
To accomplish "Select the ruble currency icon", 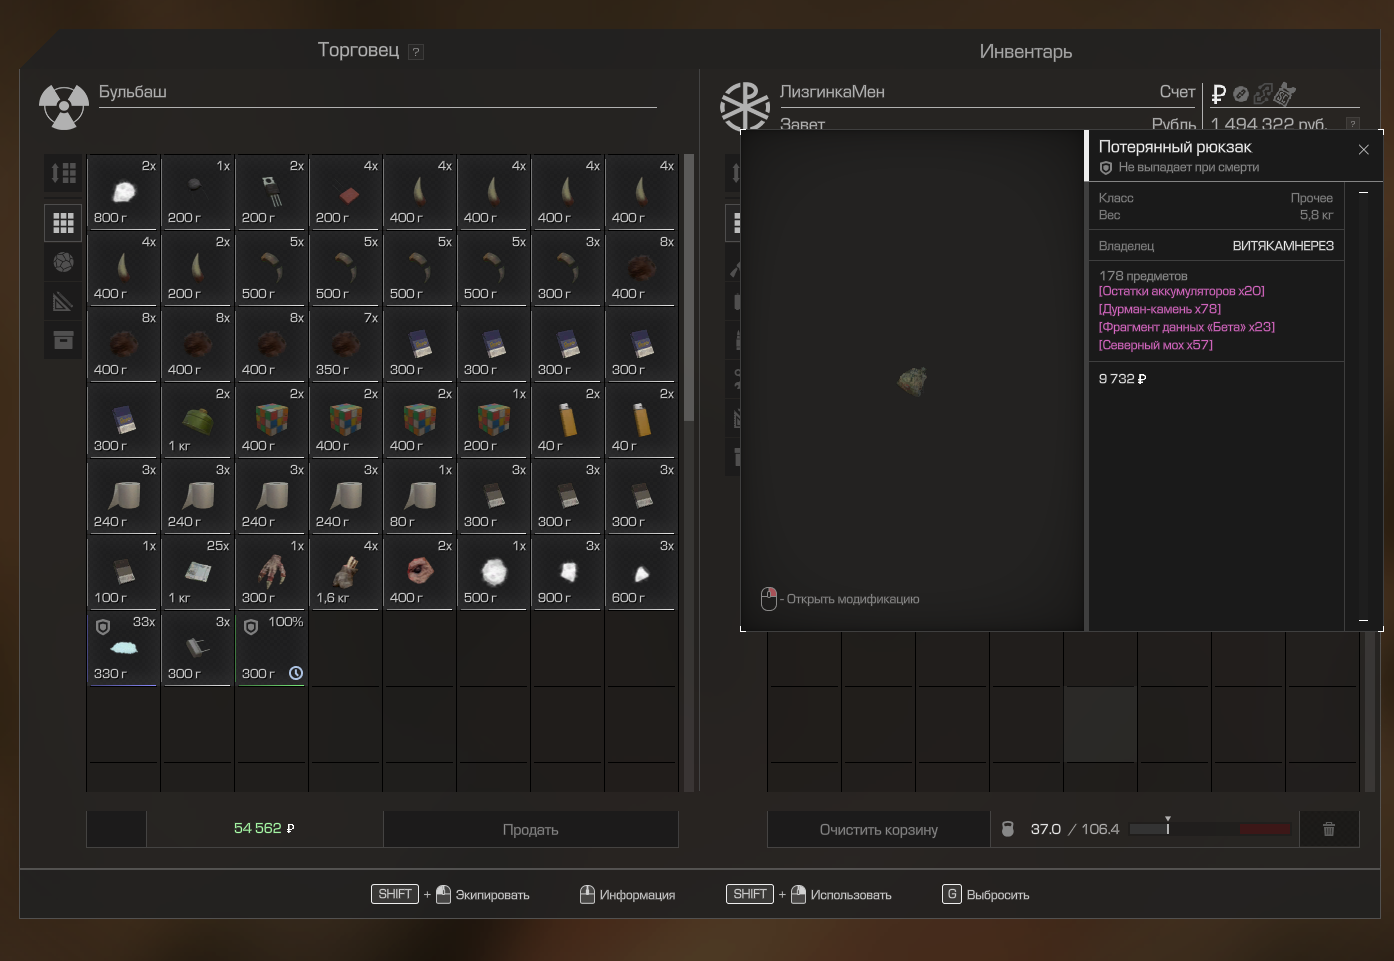I will coord(1218,94).
